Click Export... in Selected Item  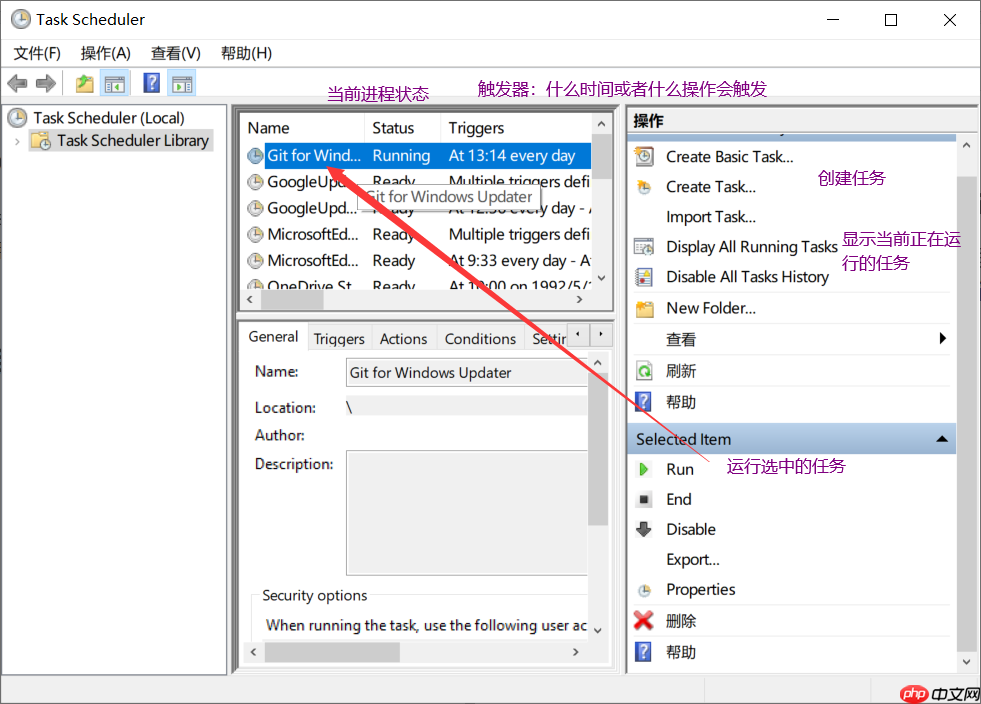tap(693, 559)
